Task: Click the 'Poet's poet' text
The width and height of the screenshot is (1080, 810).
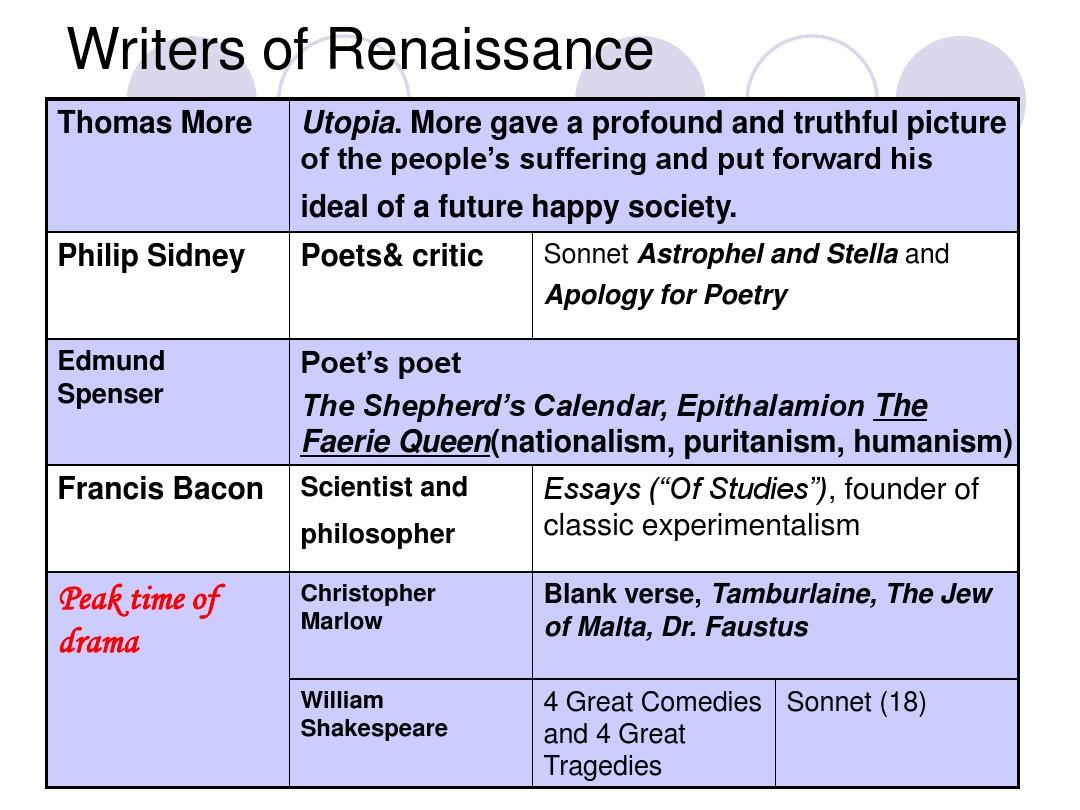Action: (381, 363)
